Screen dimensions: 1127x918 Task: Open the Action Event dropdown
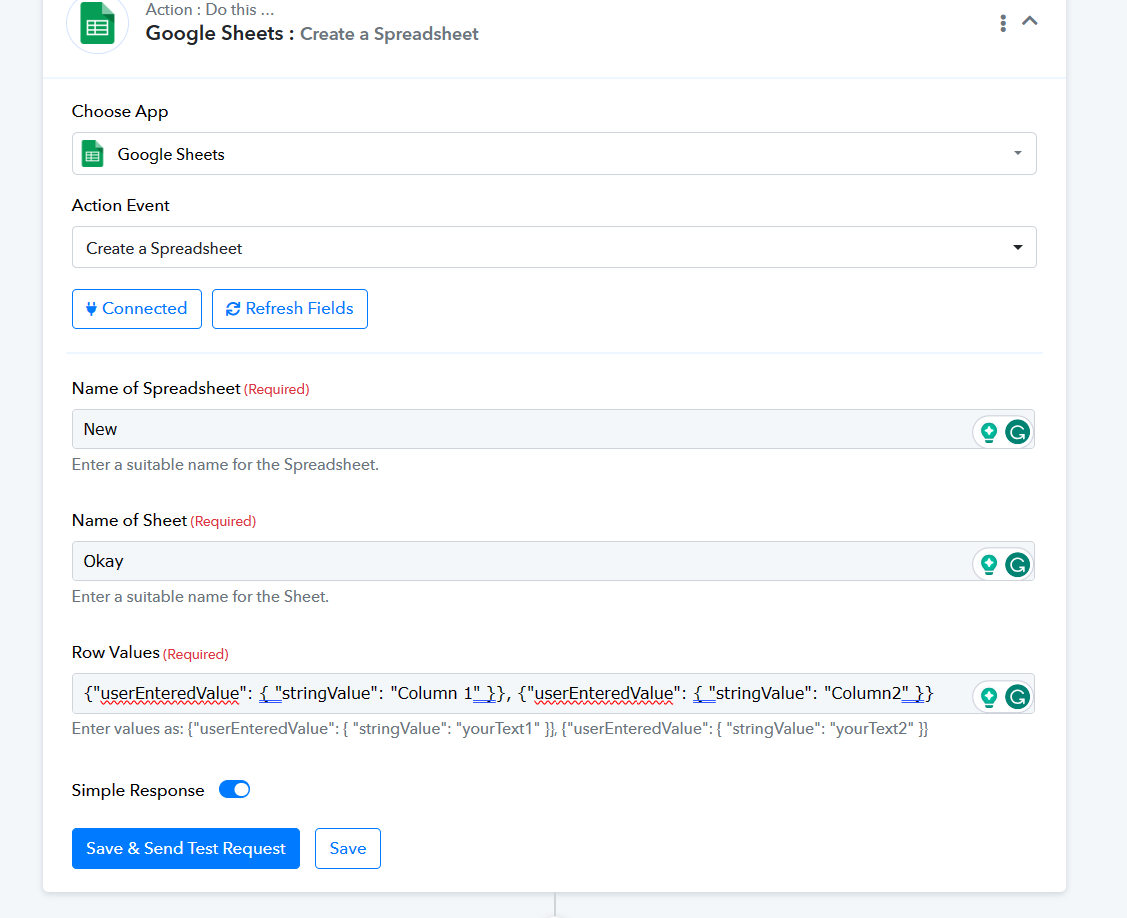pos(553,247)
